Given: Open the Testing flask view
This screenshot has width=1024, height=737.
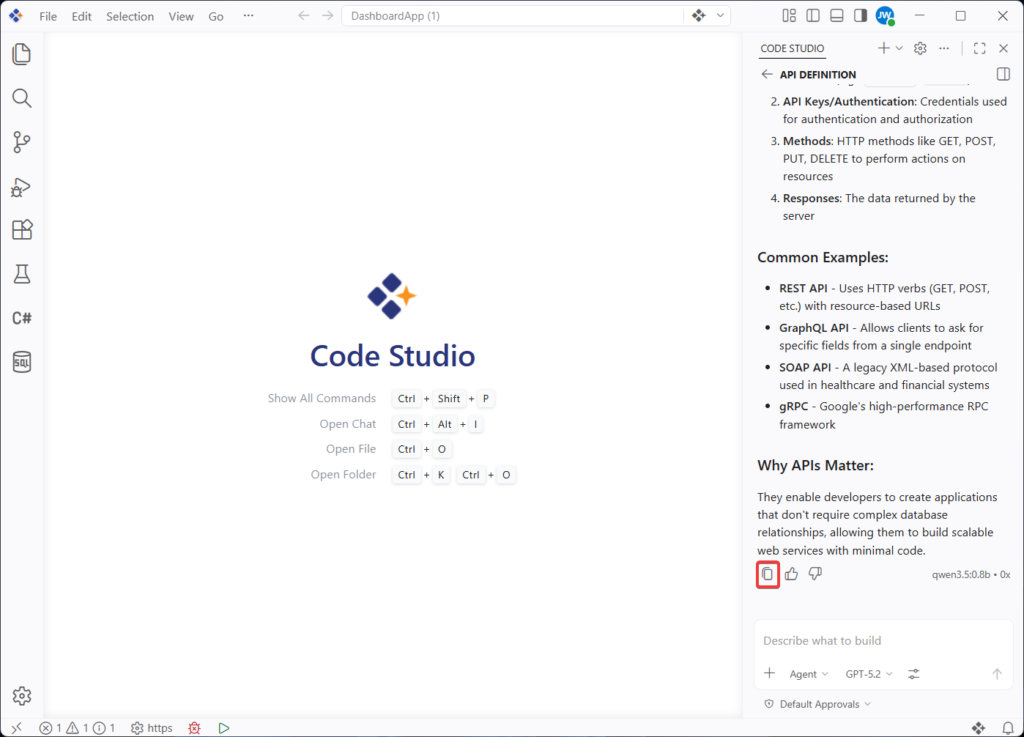Looking at the screenshot, I should click(x=22, y=274).
